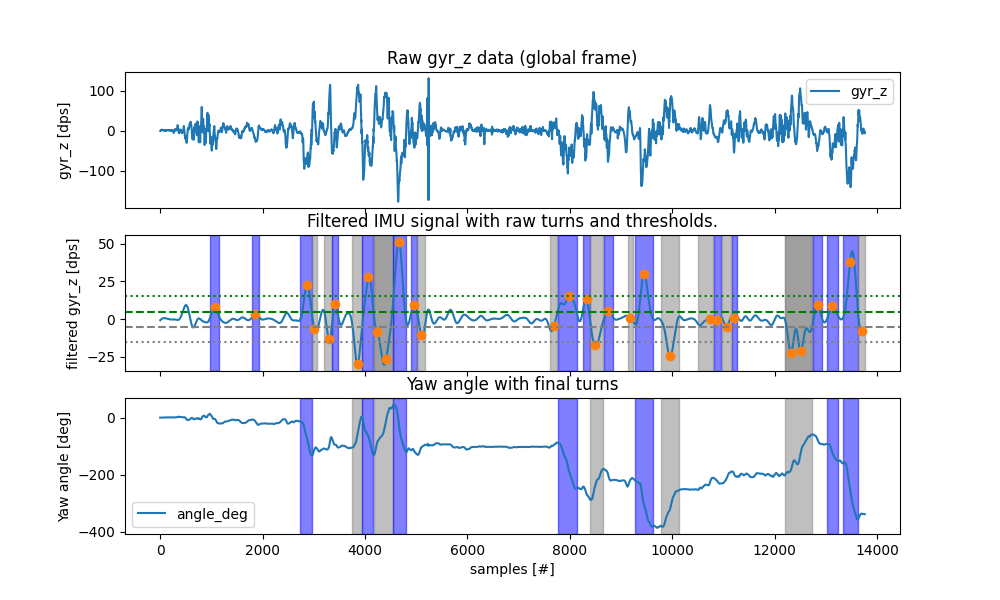Click the blue line sample in angle_deg legend
The image size is (1000, 600).
pos(152,514)
